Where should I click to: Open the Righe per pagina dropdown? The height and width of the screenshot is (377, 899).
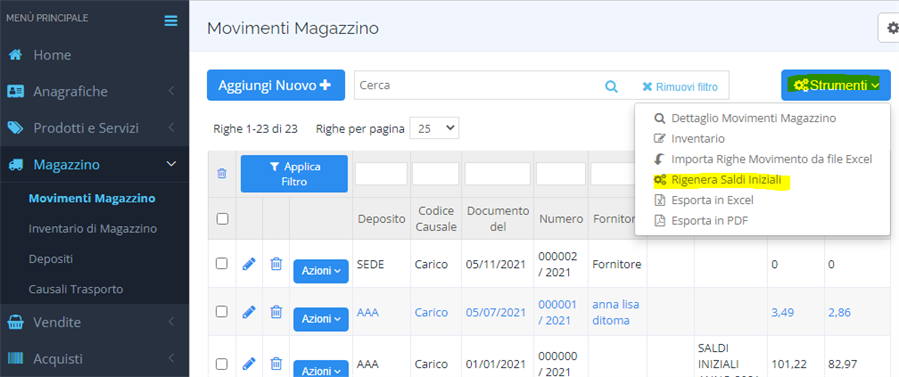pyautogui.click(x=434, y=128)
